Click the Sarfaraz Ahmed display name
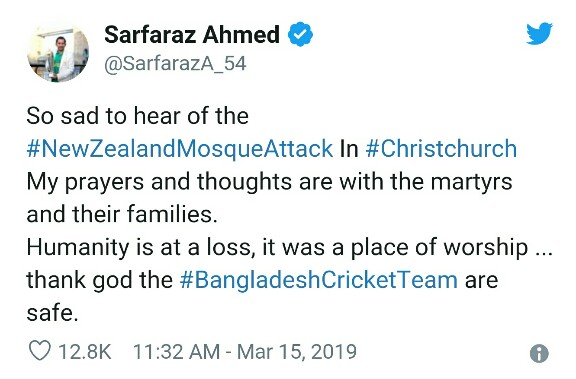Image resolution: width=576 pixels, height=379 pixels. [x=192, y=35]
